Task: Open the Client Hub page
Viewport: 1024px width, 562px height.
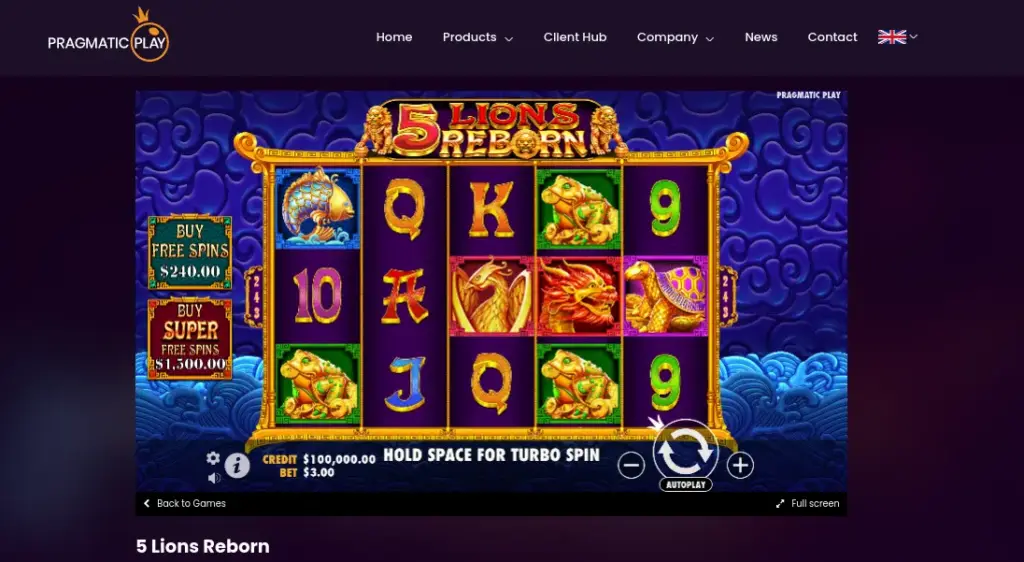Action: tap(575, 37)
